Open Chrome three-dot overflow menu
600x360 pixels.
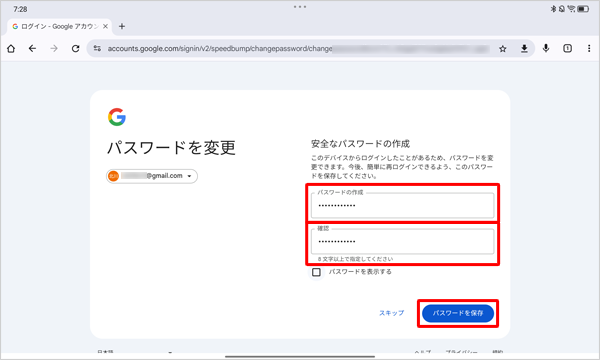[589, 48]
